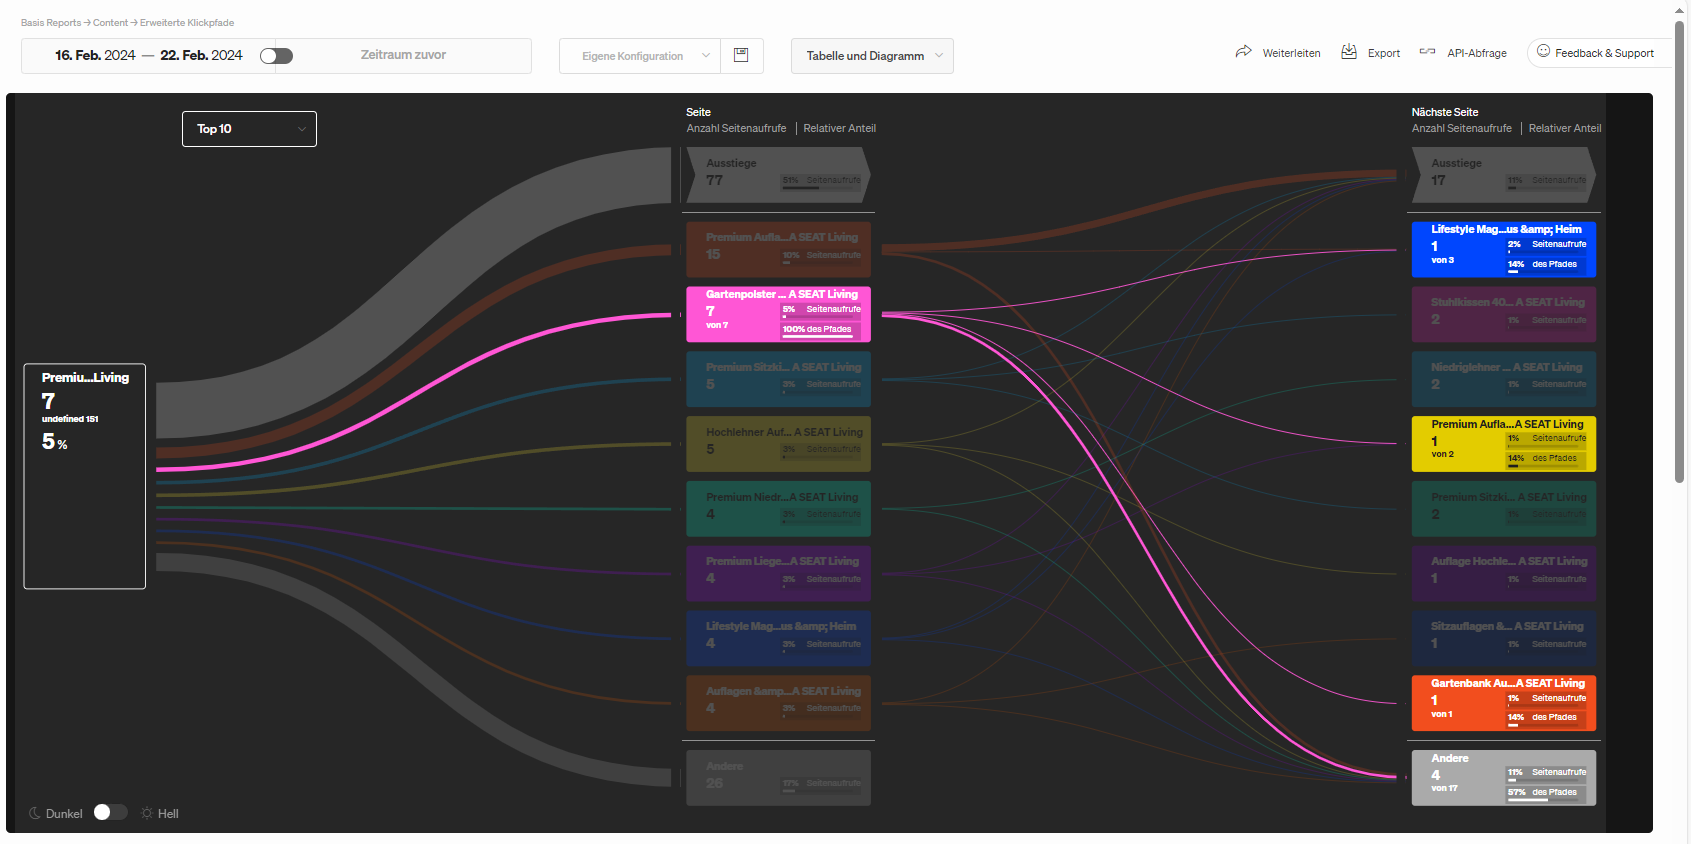Select the Hochlehner Auf... node

point(778,444)
